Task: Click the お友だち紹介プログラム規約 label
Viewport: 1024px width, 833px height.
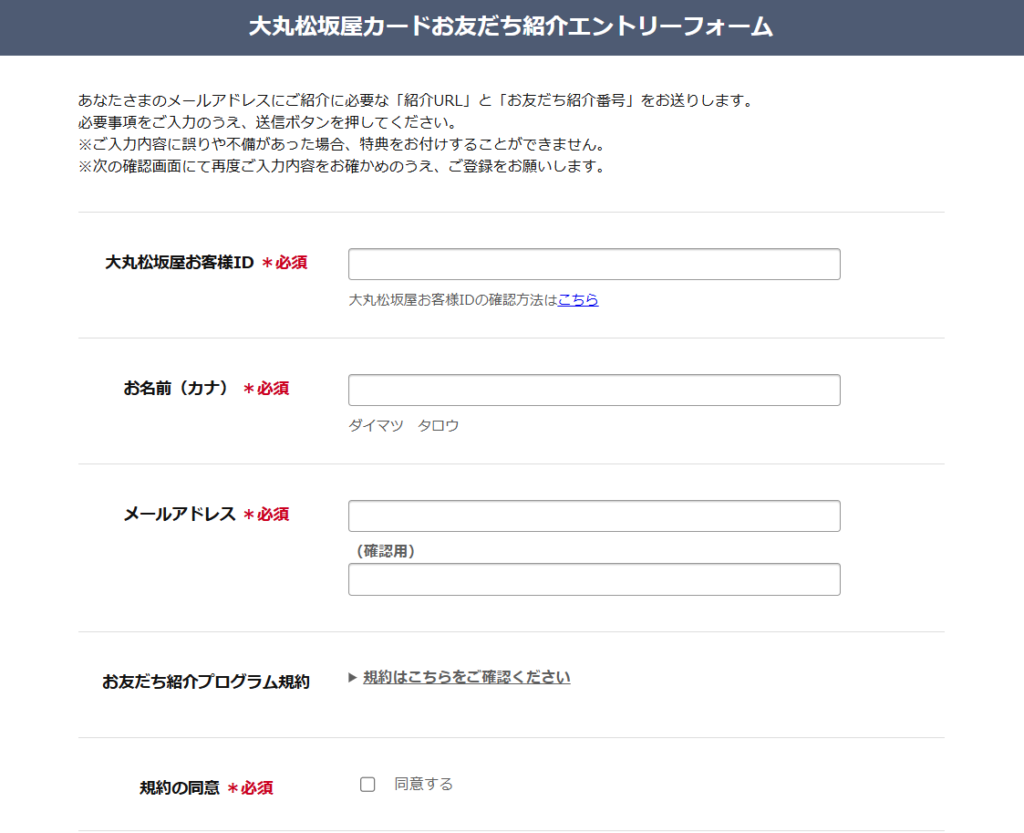Action: pos(206,682)
